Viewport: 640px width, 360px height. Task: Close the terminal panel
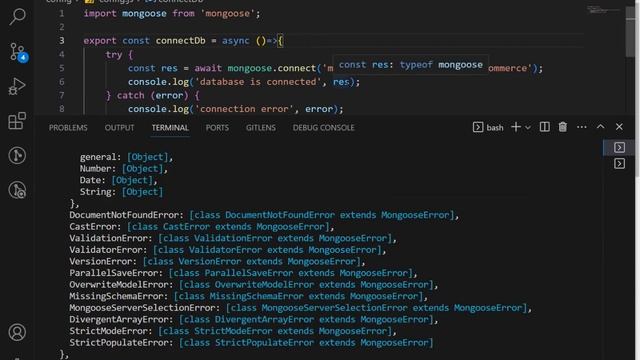pyautogui.click(x=619, y=127)
